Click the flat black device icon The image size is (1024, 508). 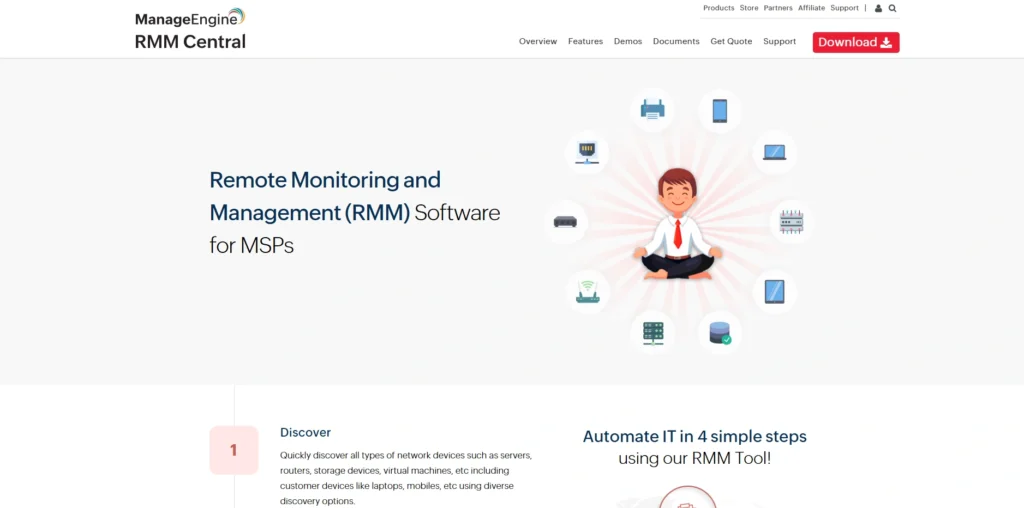coord(566,222)
